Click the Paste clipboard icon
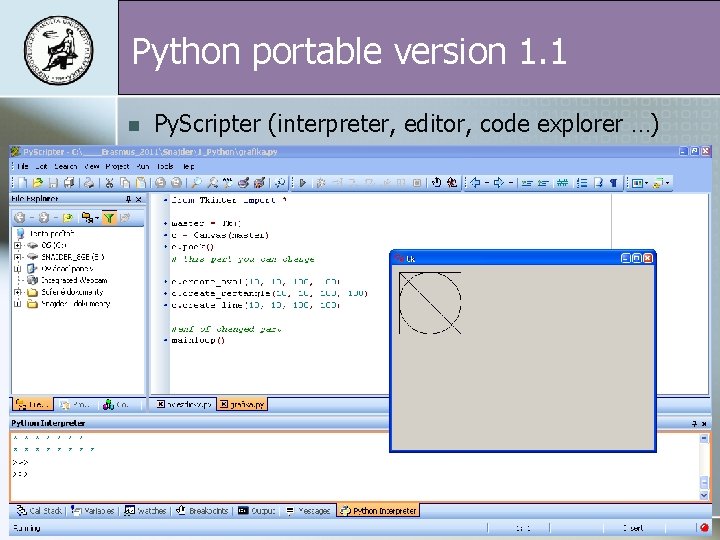720x540 pixels. tap(141, 183)
